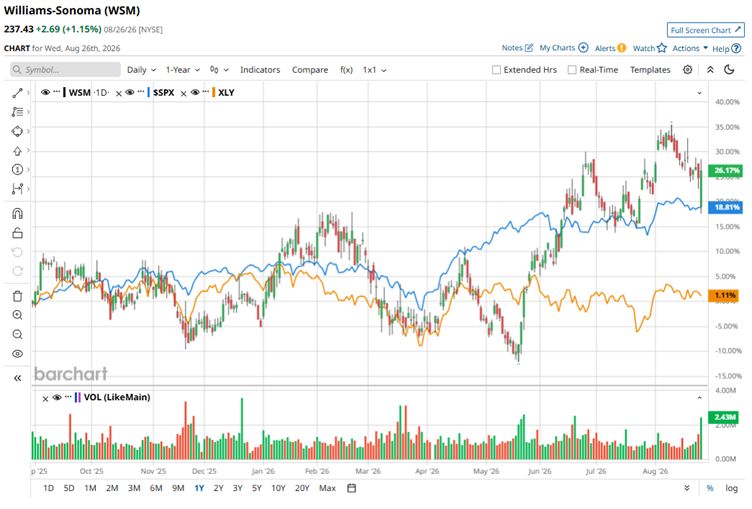Add to Watch list star icon
Screen dimensions: 752x509
[662, 48]
